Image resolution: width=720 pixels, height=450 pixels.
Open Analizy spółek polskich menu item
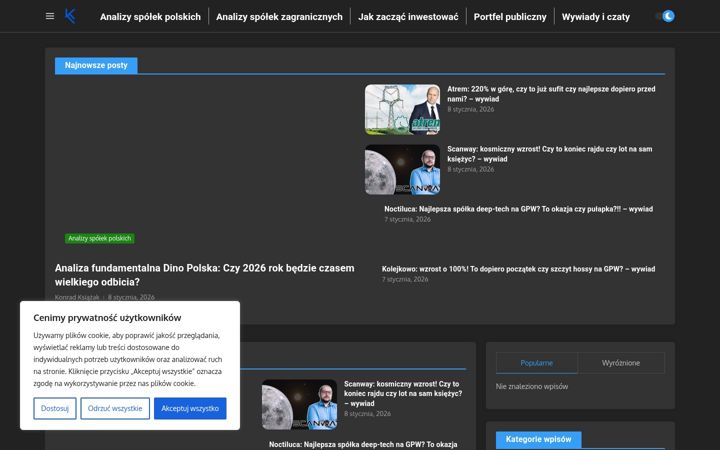(x=150, y=17)
